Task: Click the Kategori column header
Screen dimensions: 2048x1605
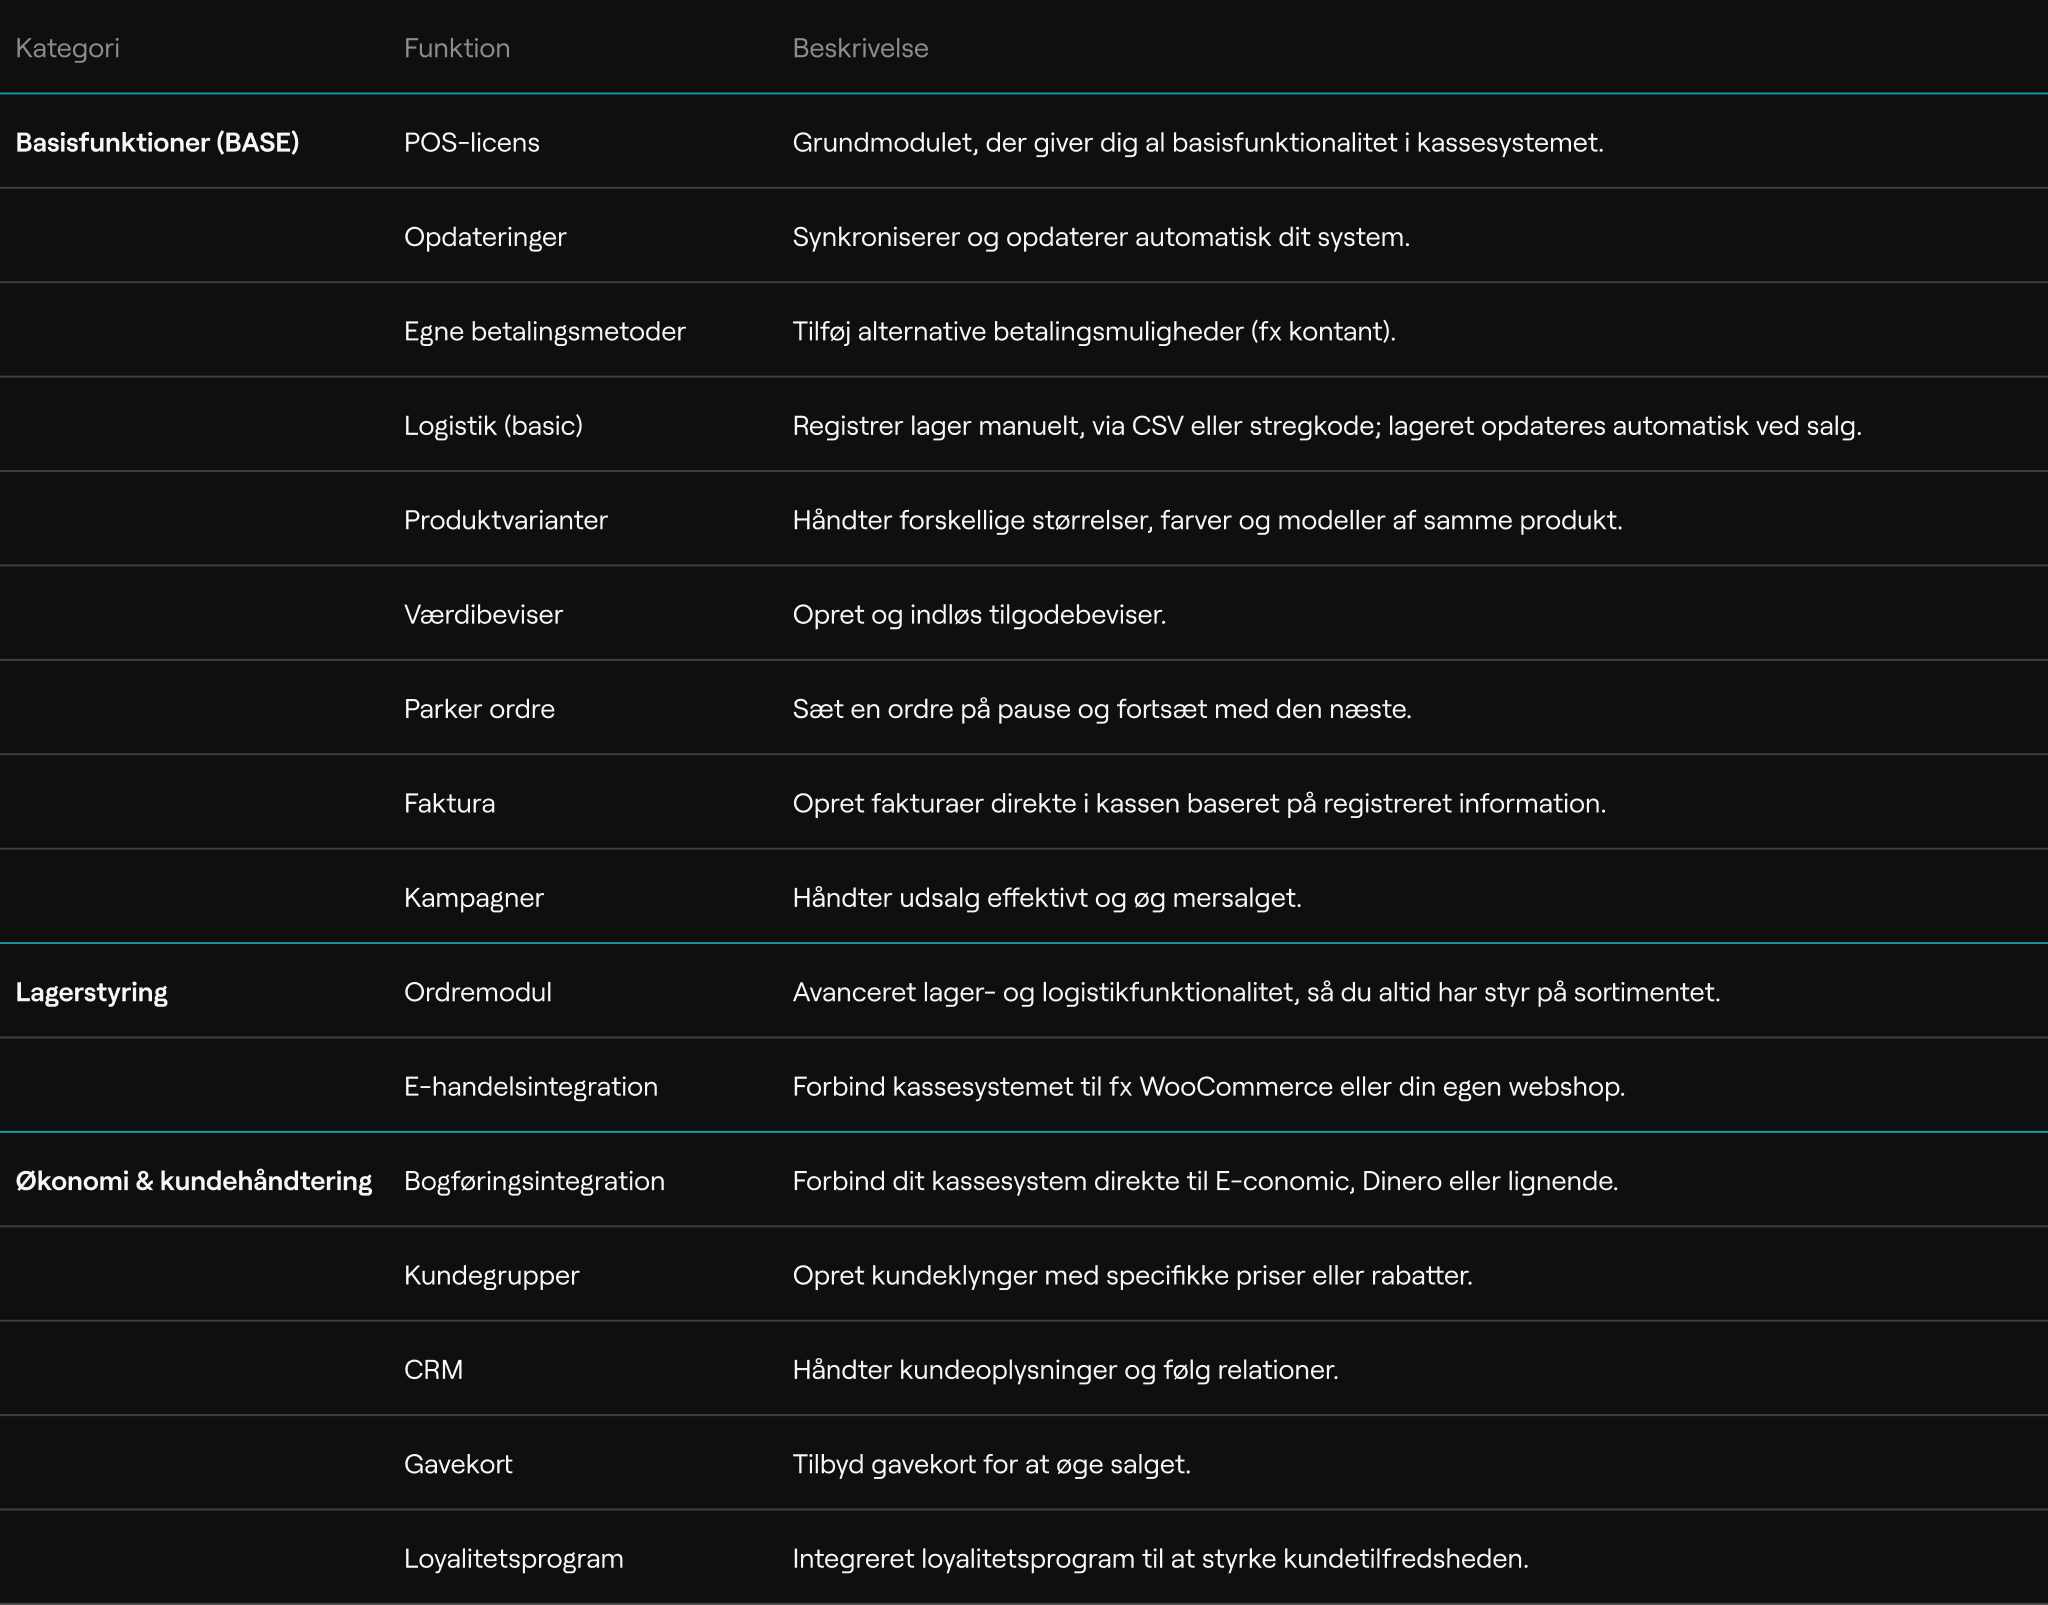Action: [x=67, y=48]
